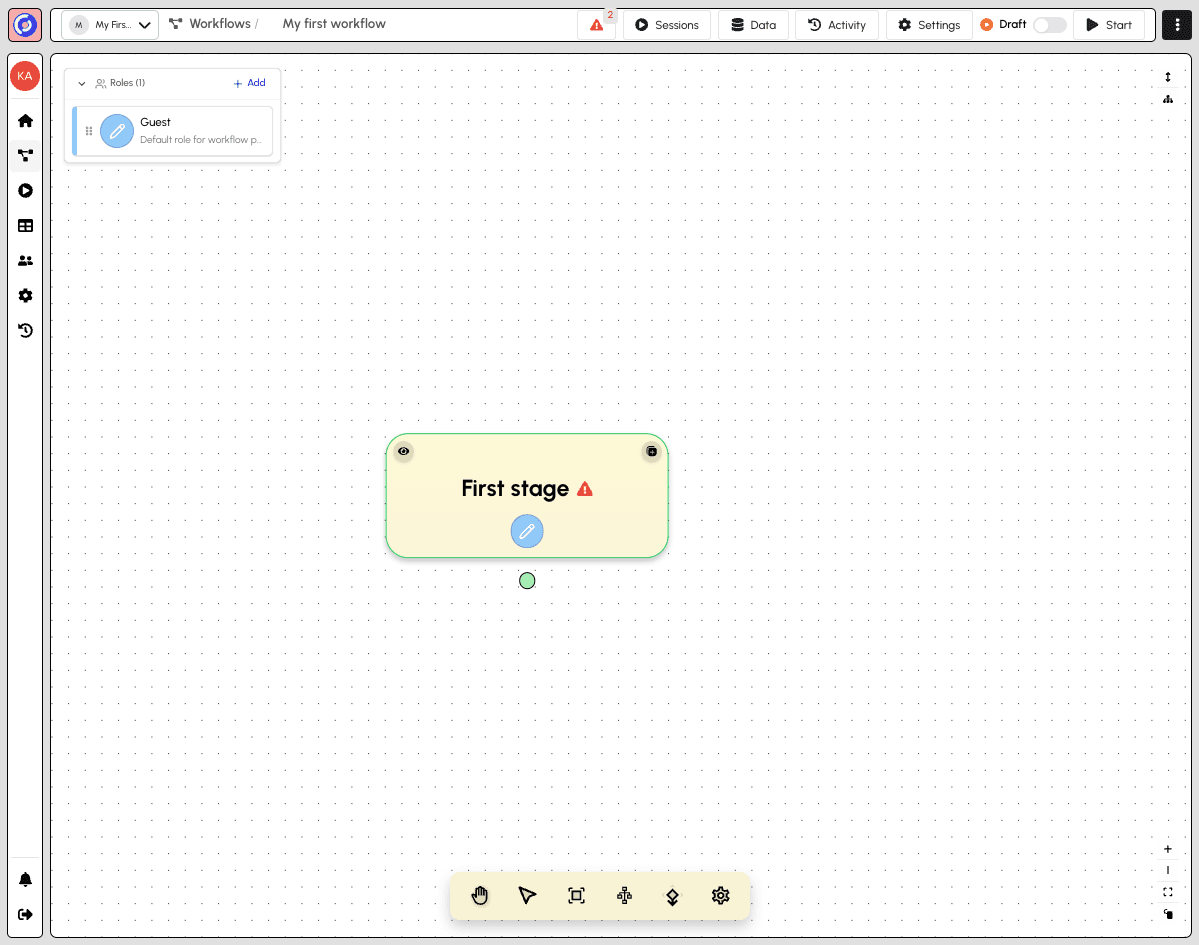The width and height of the screenshot is (1199, 945).
Task: Sign out using the bottom sidebar icon
Action: point(25,914)
